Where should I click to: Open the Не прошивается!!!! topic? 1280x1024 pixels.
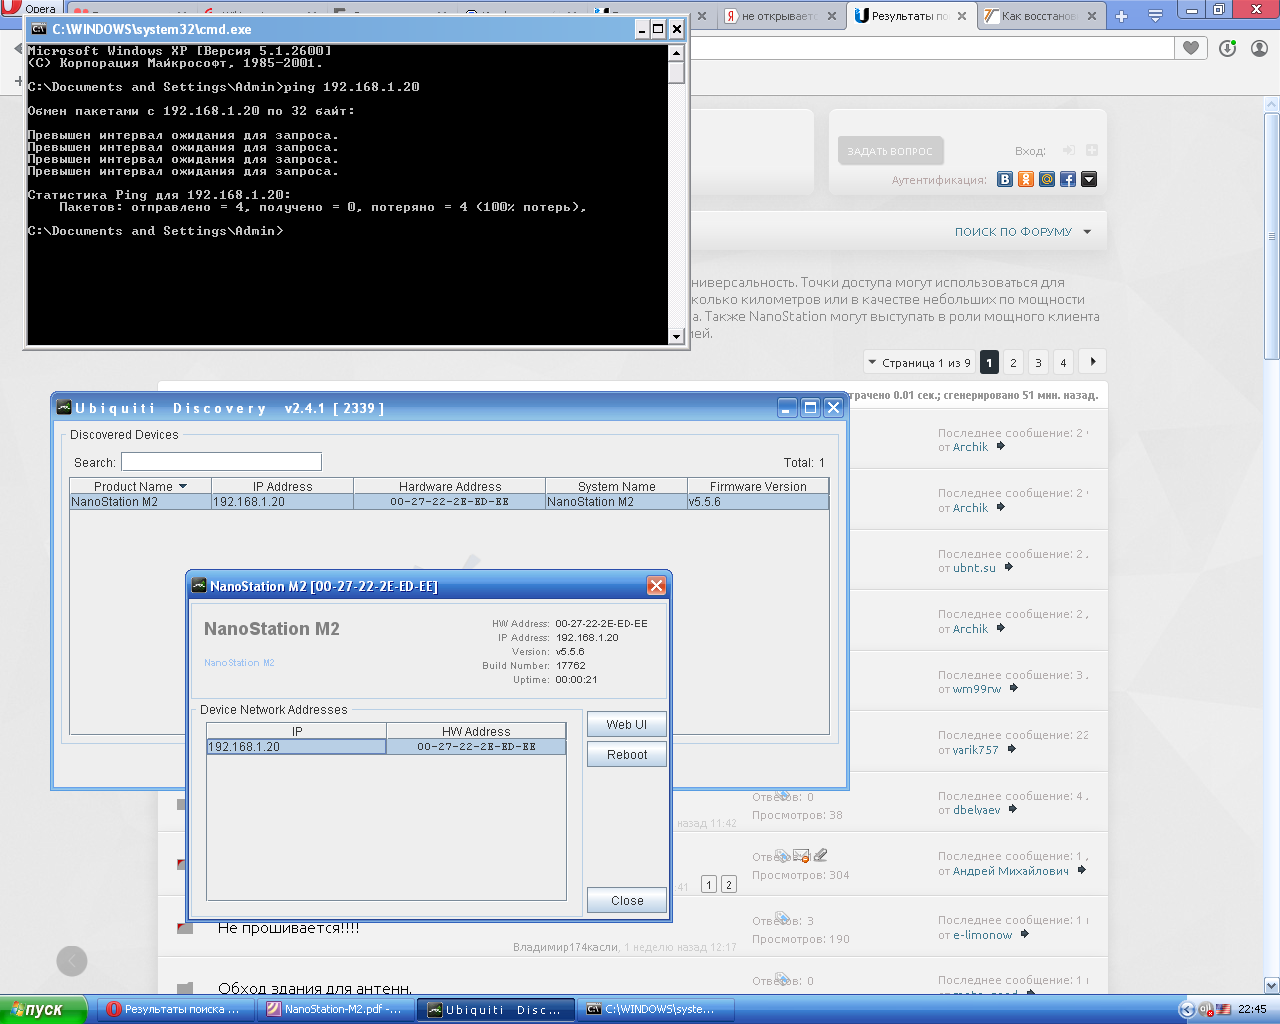click(289, 928)
